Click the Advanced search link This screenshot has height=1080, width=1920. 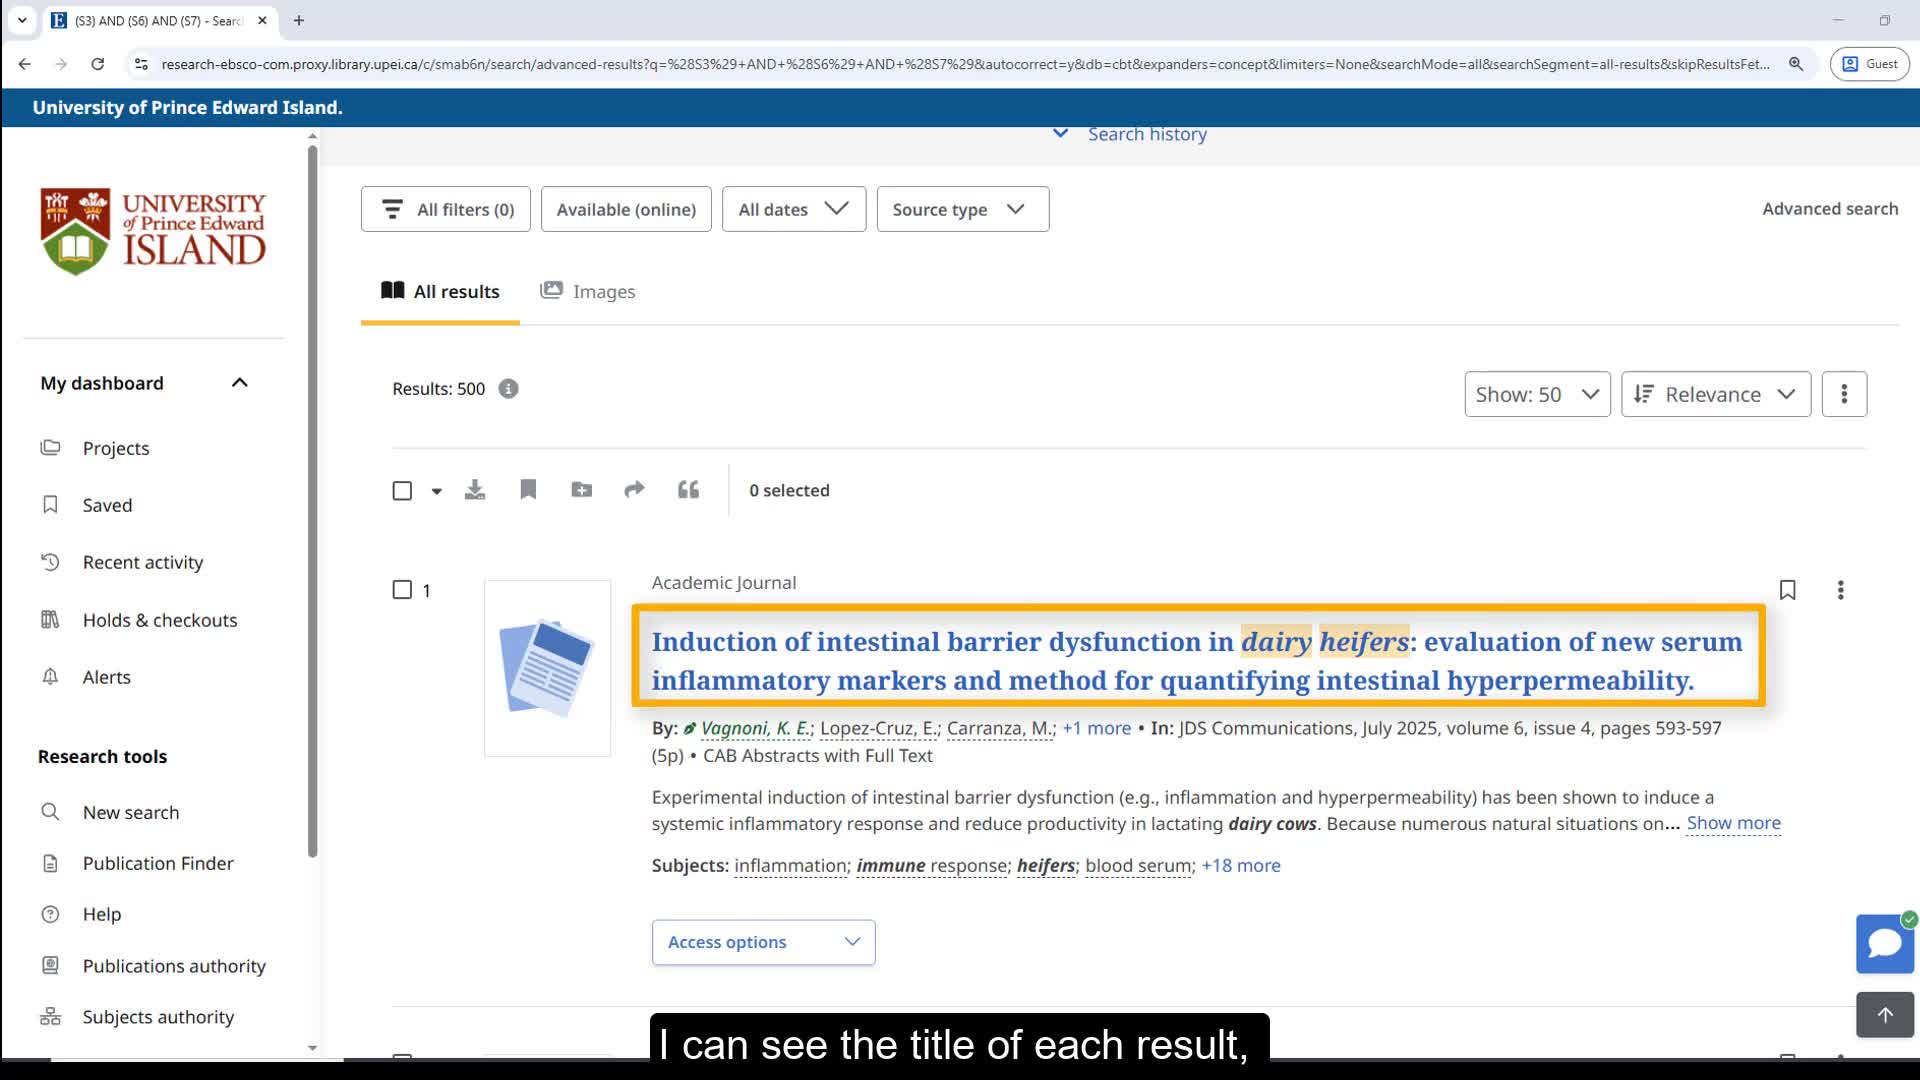tap(1829, 208)
